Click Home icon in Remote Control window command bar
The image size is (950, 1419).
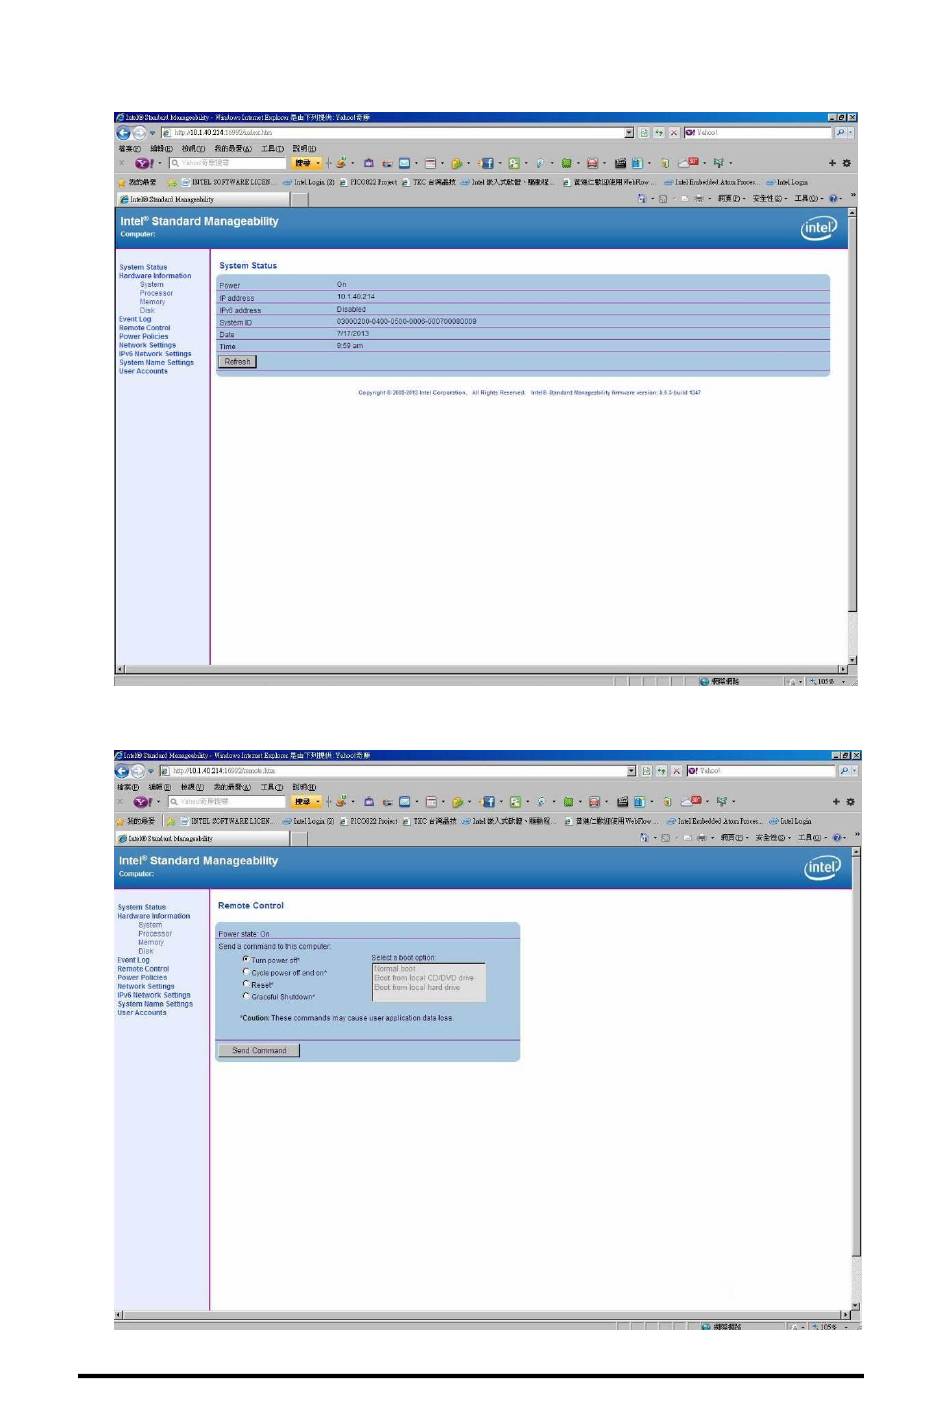click(645, 838)
